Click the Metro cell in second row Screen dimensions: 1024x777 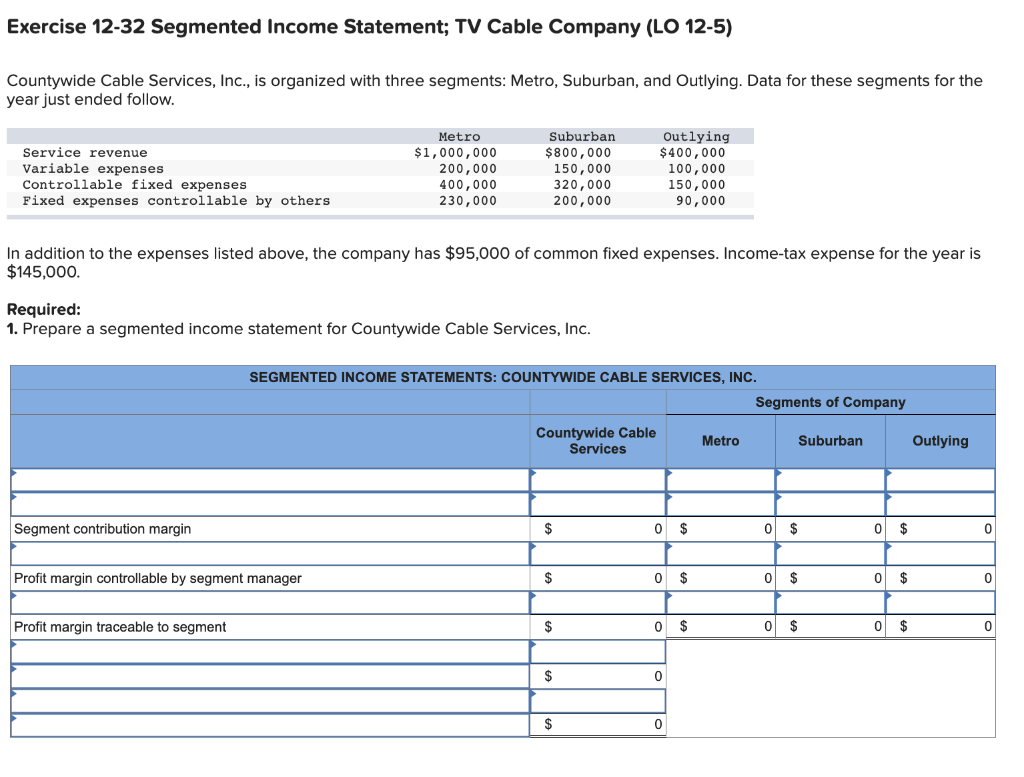720,504
